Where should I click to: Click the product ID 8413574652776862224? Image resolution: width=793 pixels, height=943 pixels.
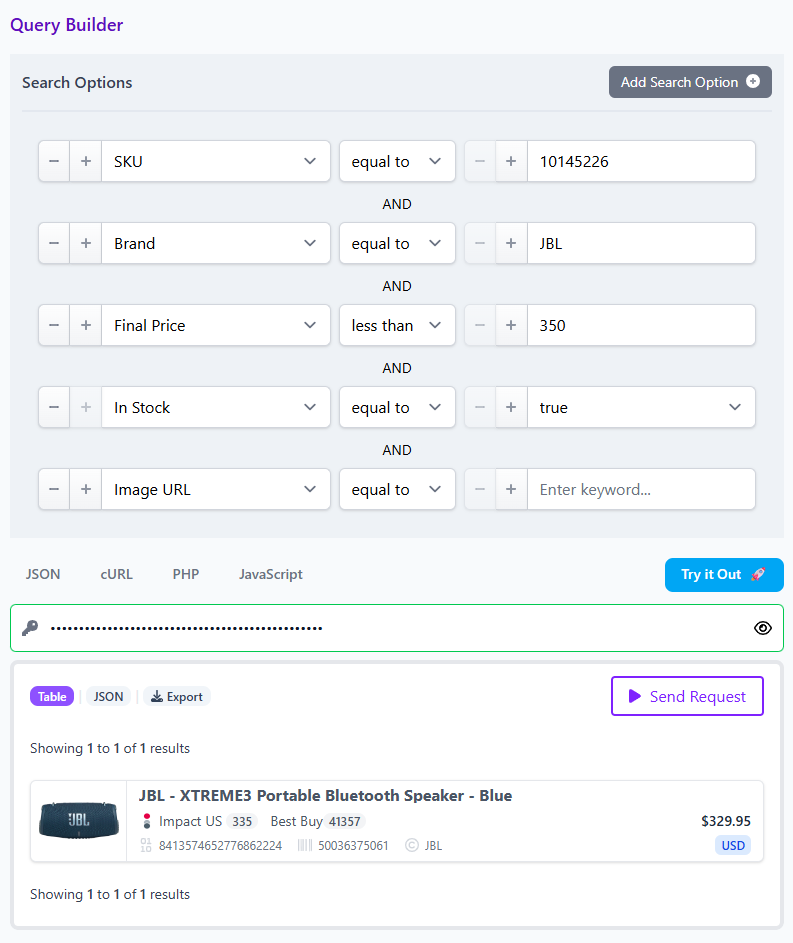pyautogui.click(x=220, y=846)
